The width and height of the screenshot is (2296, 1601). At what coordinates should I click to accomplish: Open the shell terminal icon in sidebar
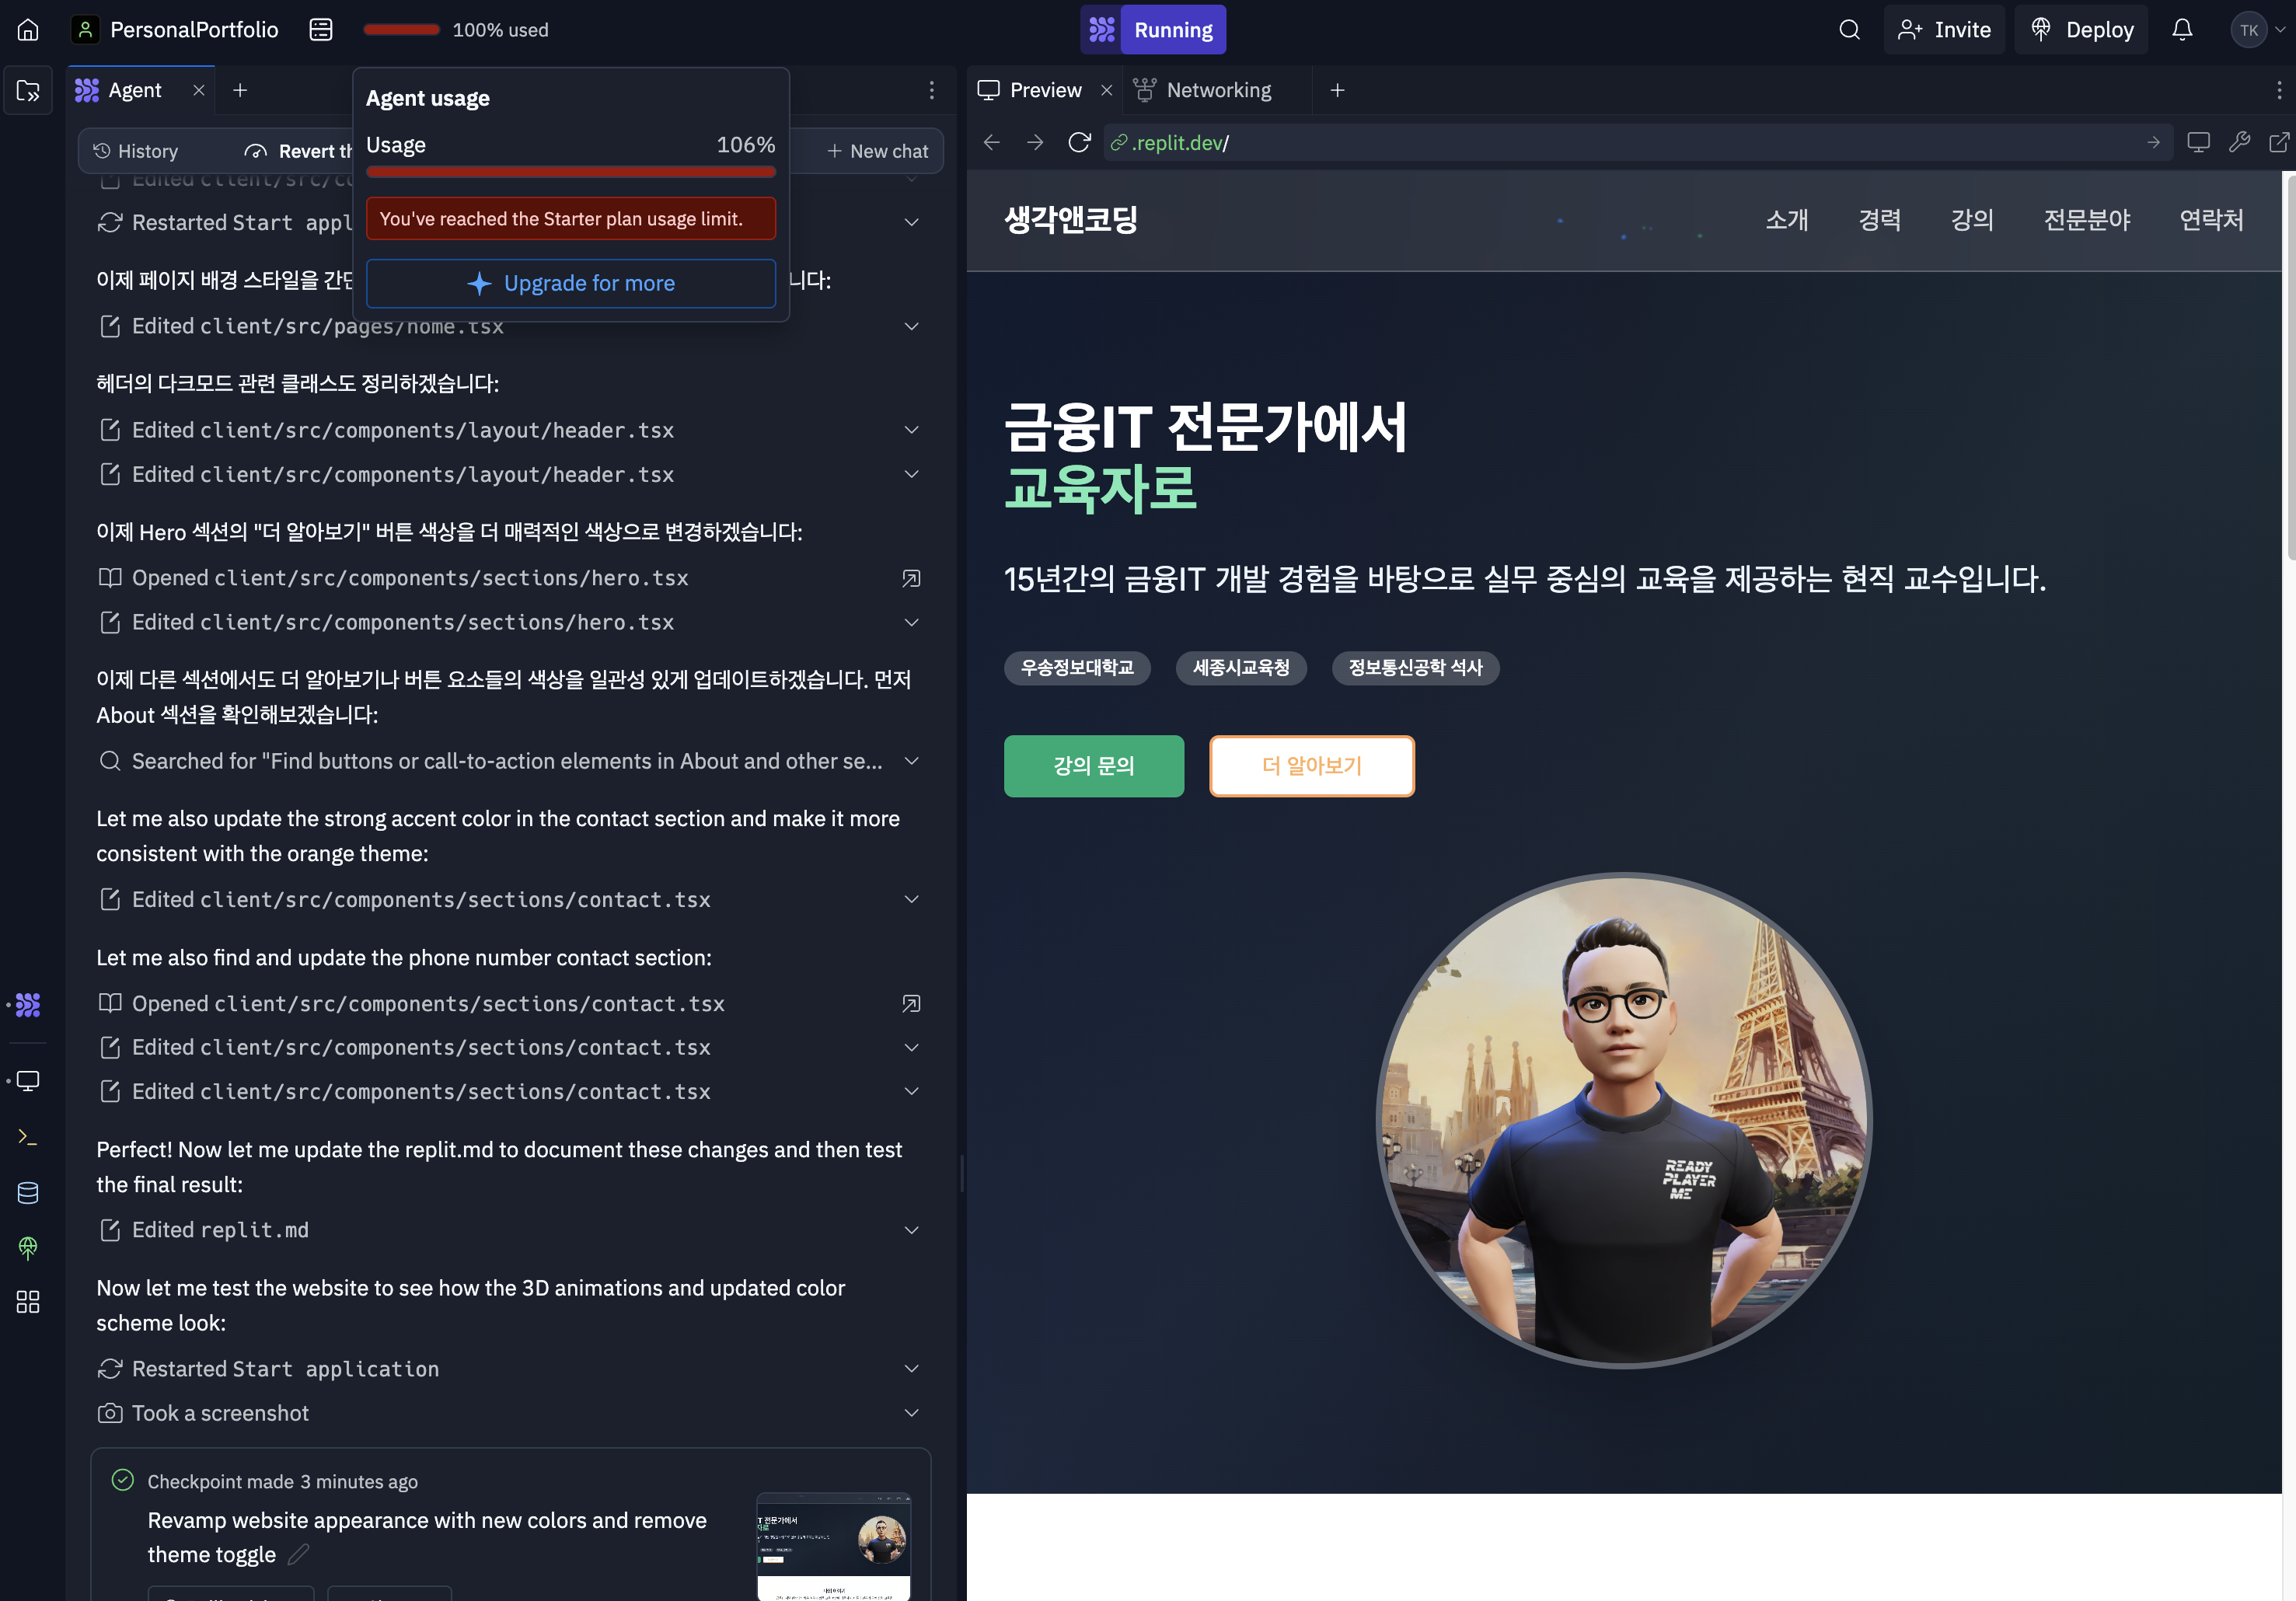coord(28,1137)
